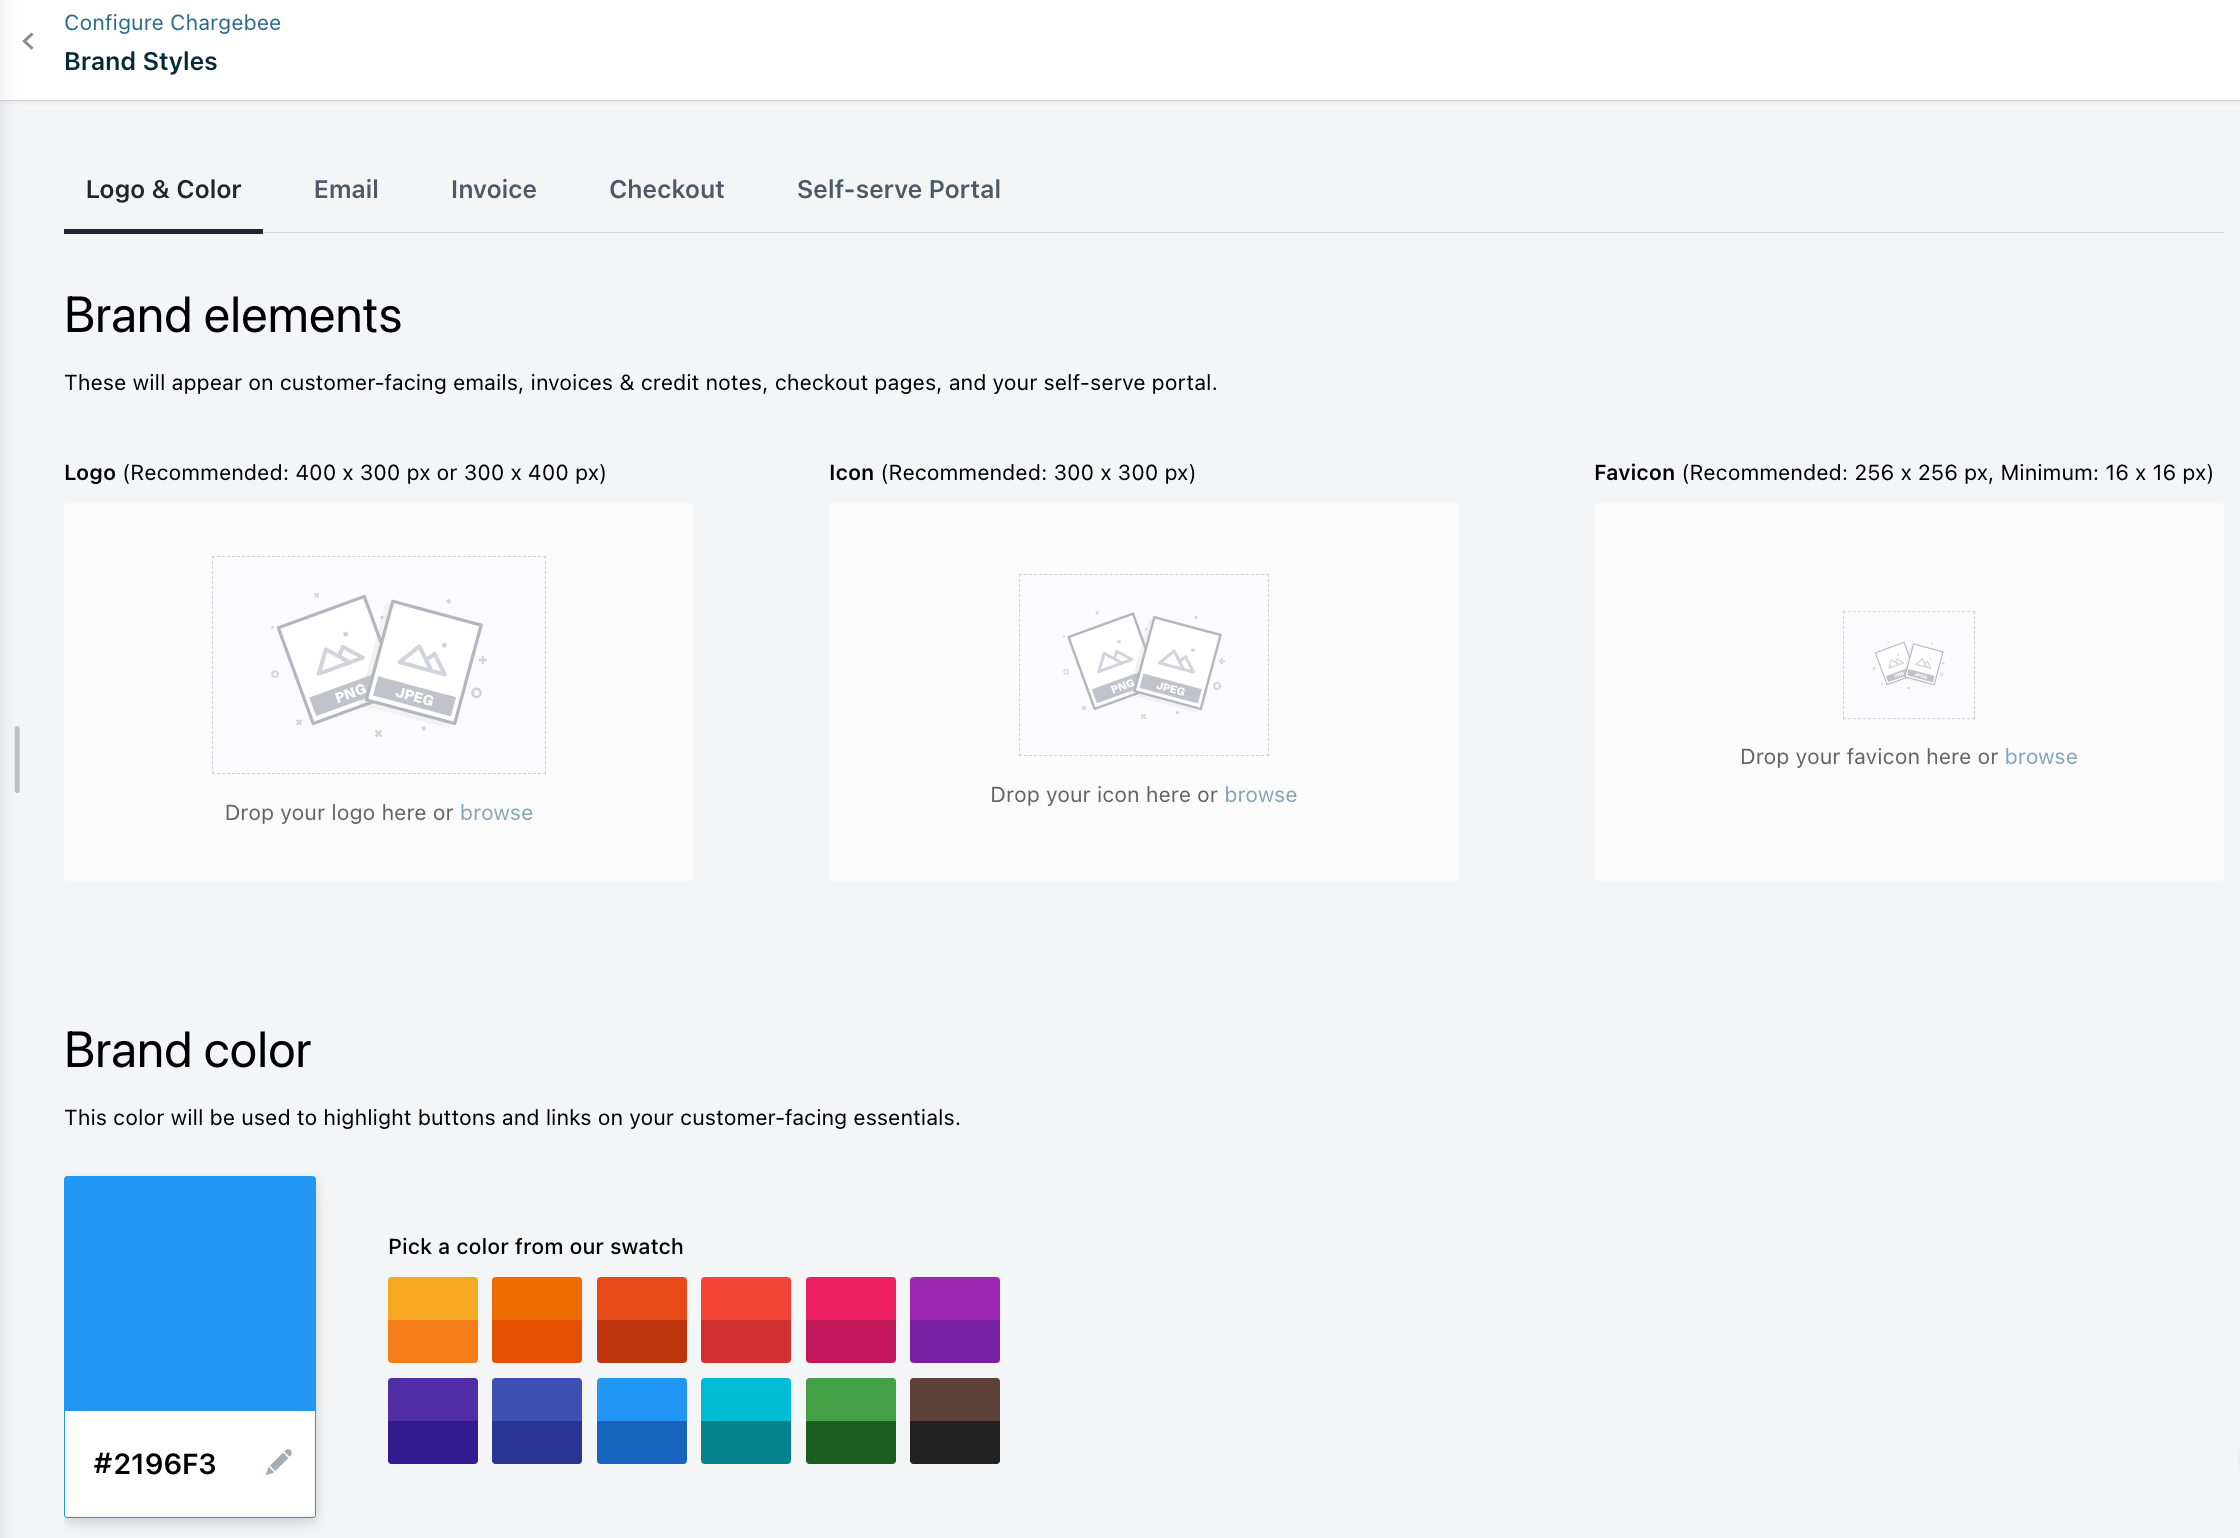Click the 'Pick a color from our swatch' label
Viewport: 2240px width, 1538px height.
pyautogui.click(x=536, y=1247)
